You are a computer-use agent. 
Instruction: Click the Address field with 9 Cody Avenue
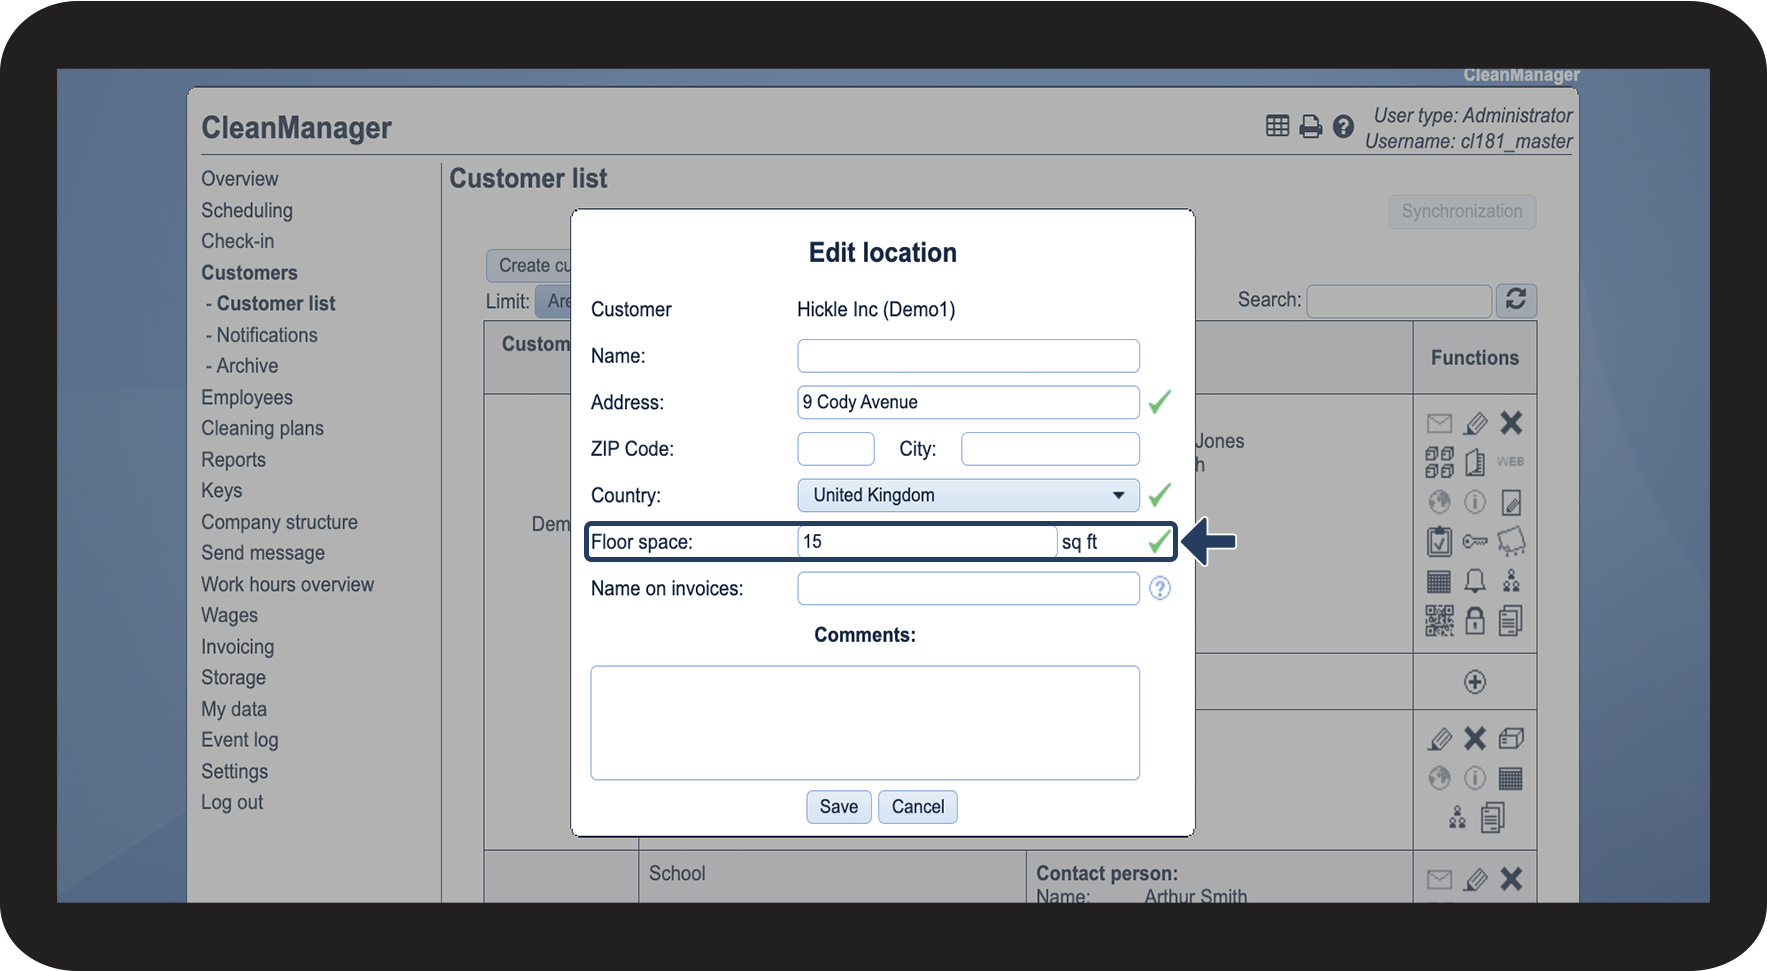tap(968, 402)
